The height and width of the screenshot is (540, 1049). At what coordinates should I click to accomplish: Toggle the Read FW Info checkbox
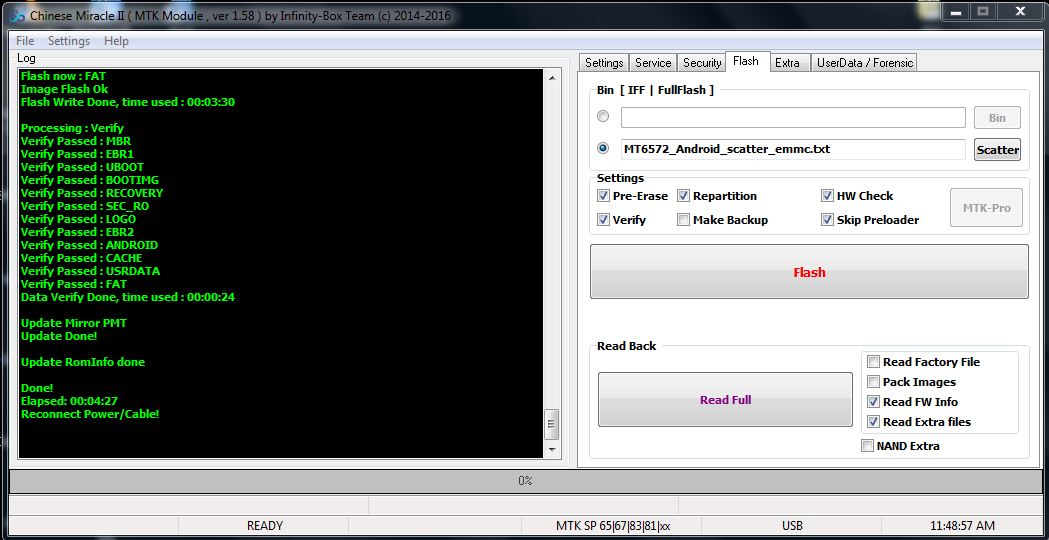pos(873,402)
